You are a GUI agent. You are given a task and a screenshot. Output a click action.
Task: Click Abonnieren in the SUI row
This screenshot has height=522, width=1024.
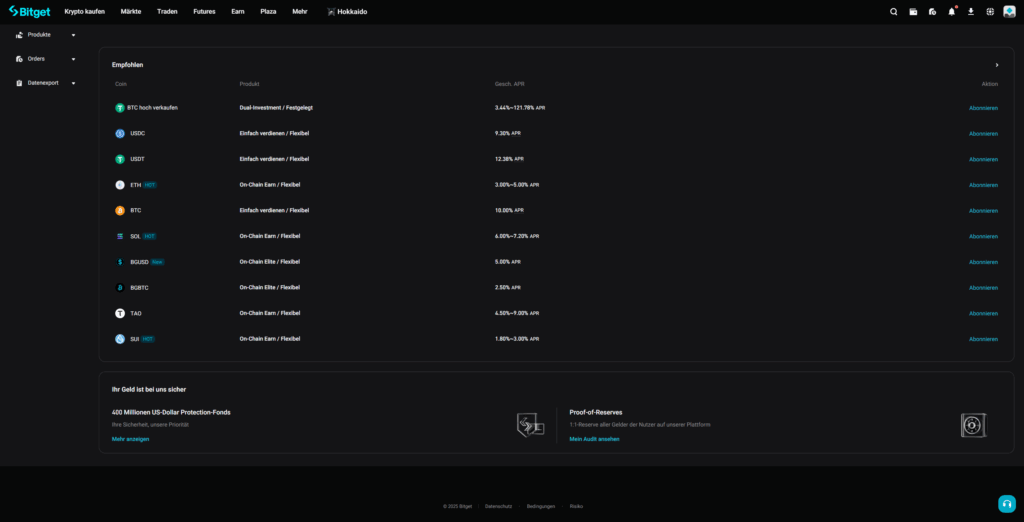[x=983, y=339]
